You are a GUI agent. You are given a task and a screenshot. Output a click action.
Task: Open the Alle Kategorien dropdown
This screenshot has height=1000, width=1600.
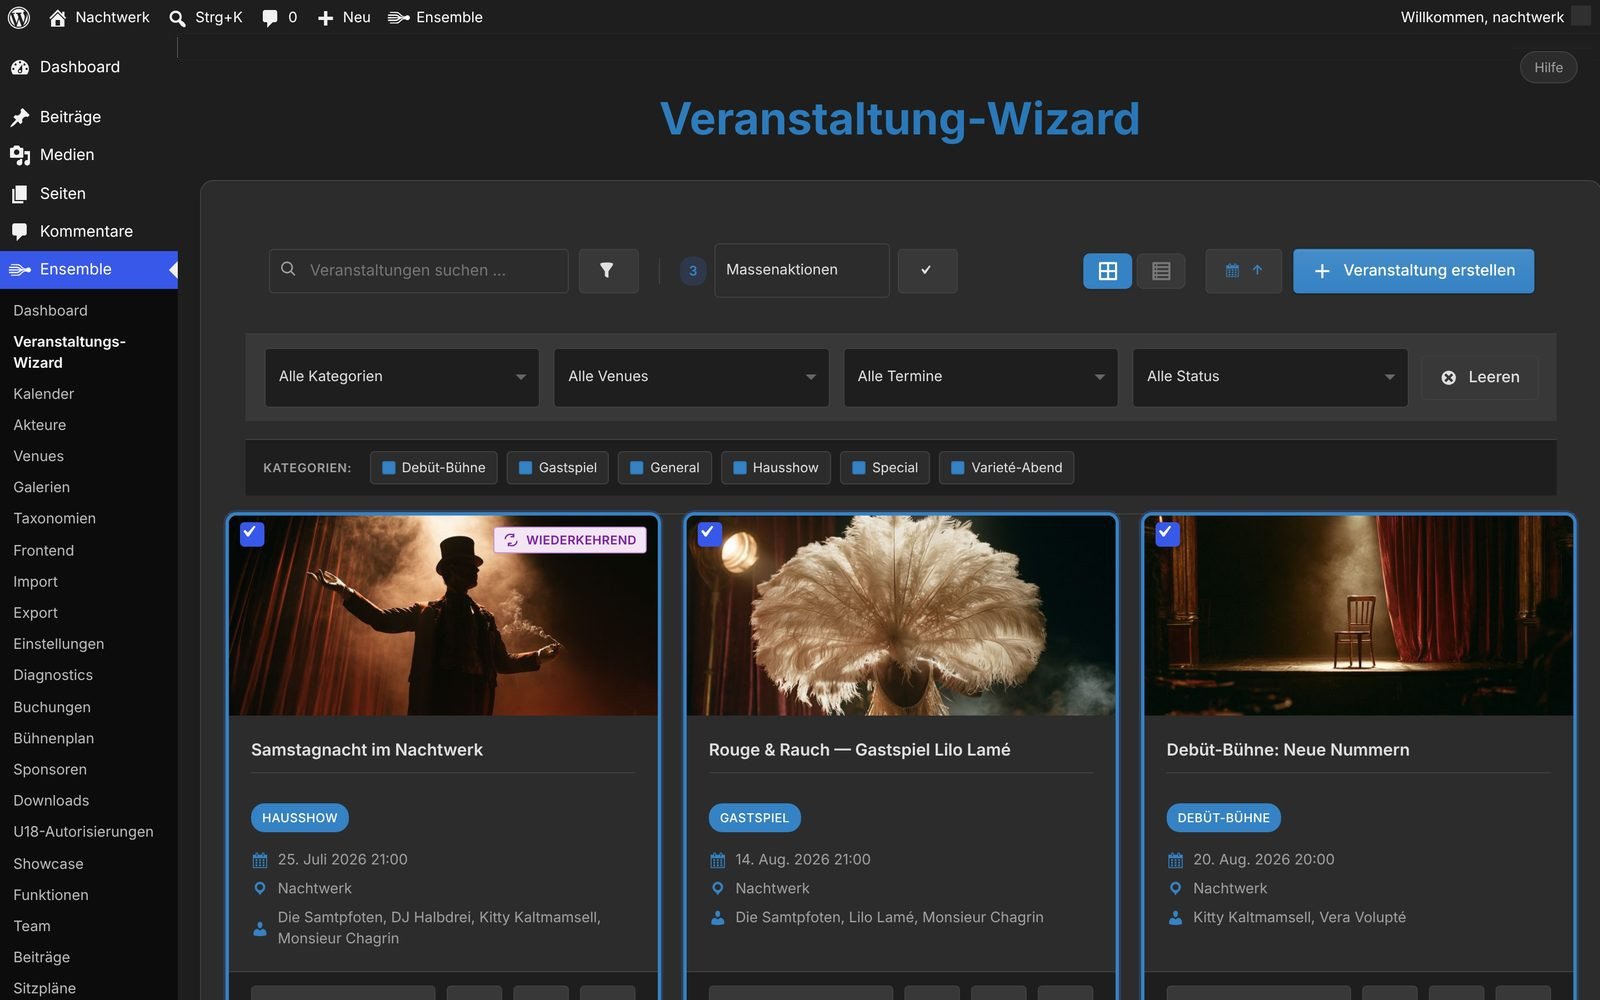tap(402, 377)
